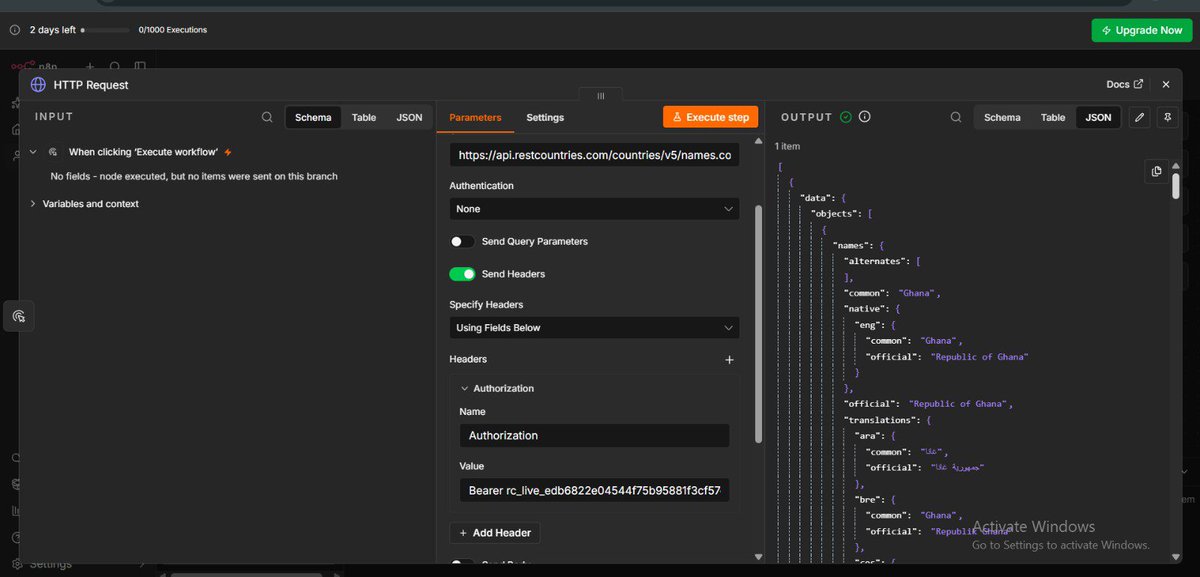Switch OUTPUT view to Schema tab

pyautogui.click(x=1002, y=117)
